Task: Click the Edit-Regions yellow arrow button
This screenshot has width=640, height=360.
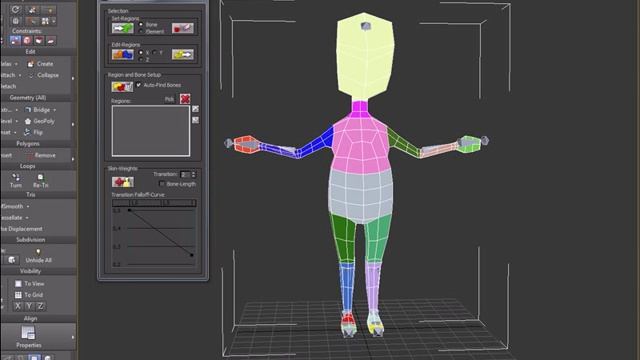Action: tap(182, 54)
